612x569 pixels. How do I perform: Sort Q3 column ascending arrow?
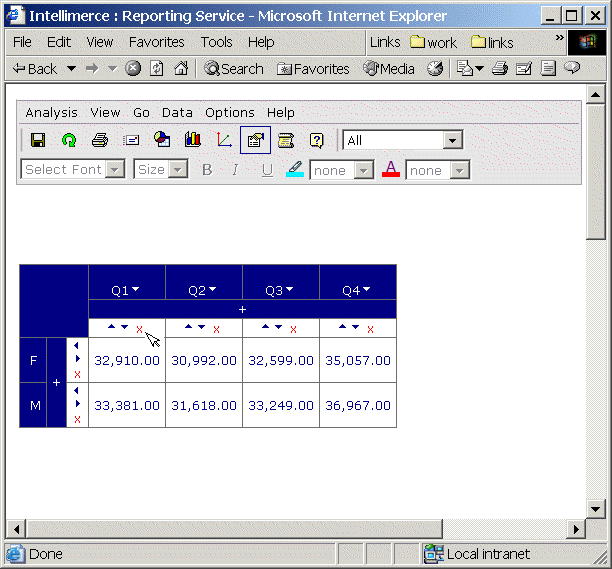pyautogui.click(x=265, y=326)
